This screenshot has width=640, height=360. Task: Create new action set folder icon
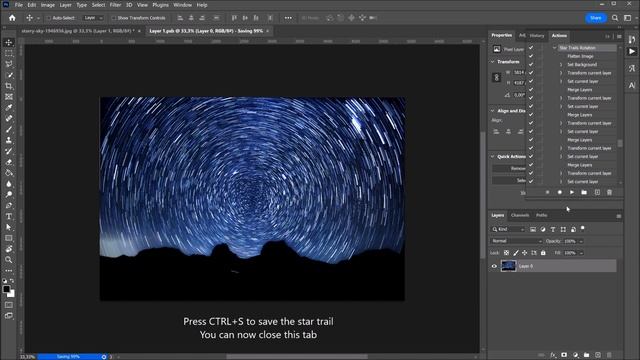pos(584,192)
